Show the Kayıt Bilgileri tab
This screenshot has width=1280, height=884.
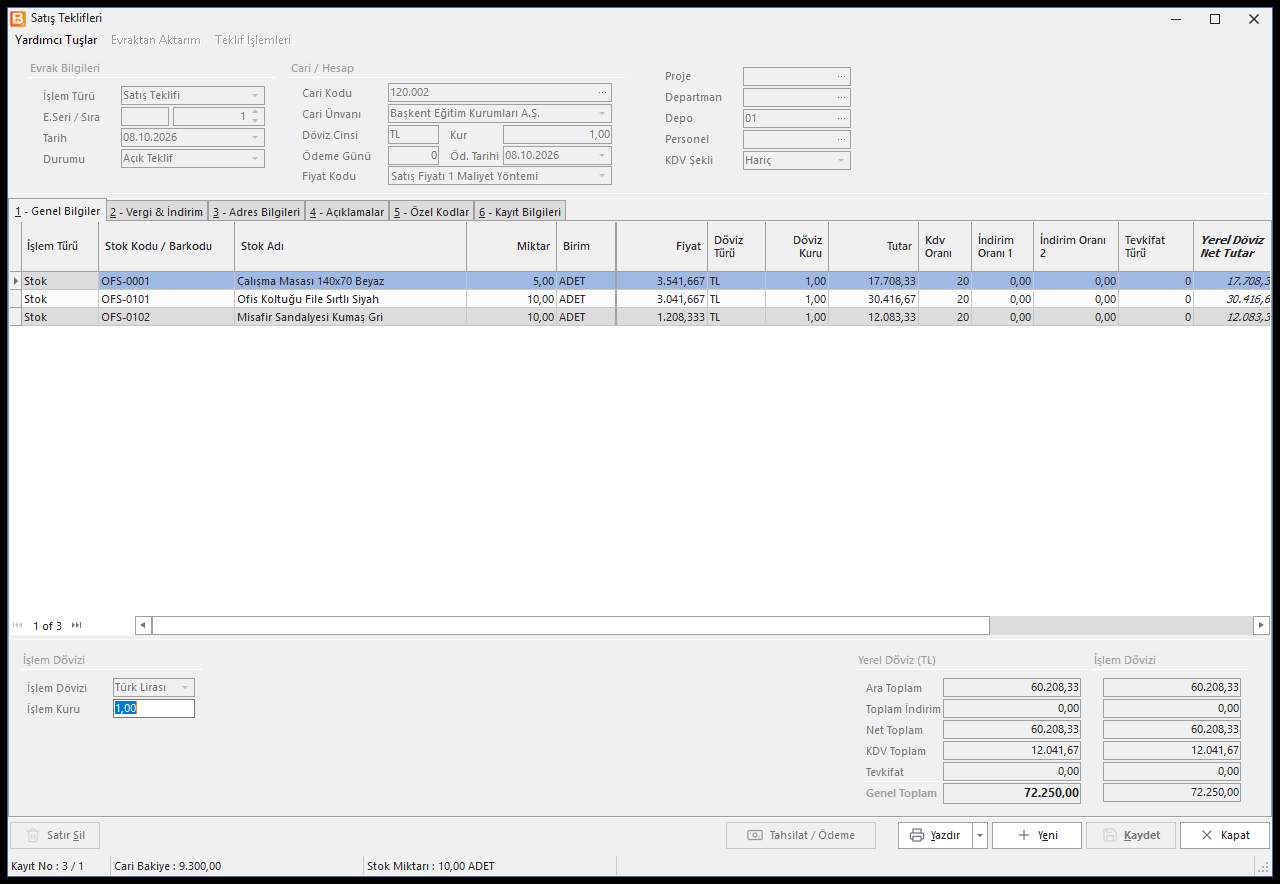(x=520, y=212)
